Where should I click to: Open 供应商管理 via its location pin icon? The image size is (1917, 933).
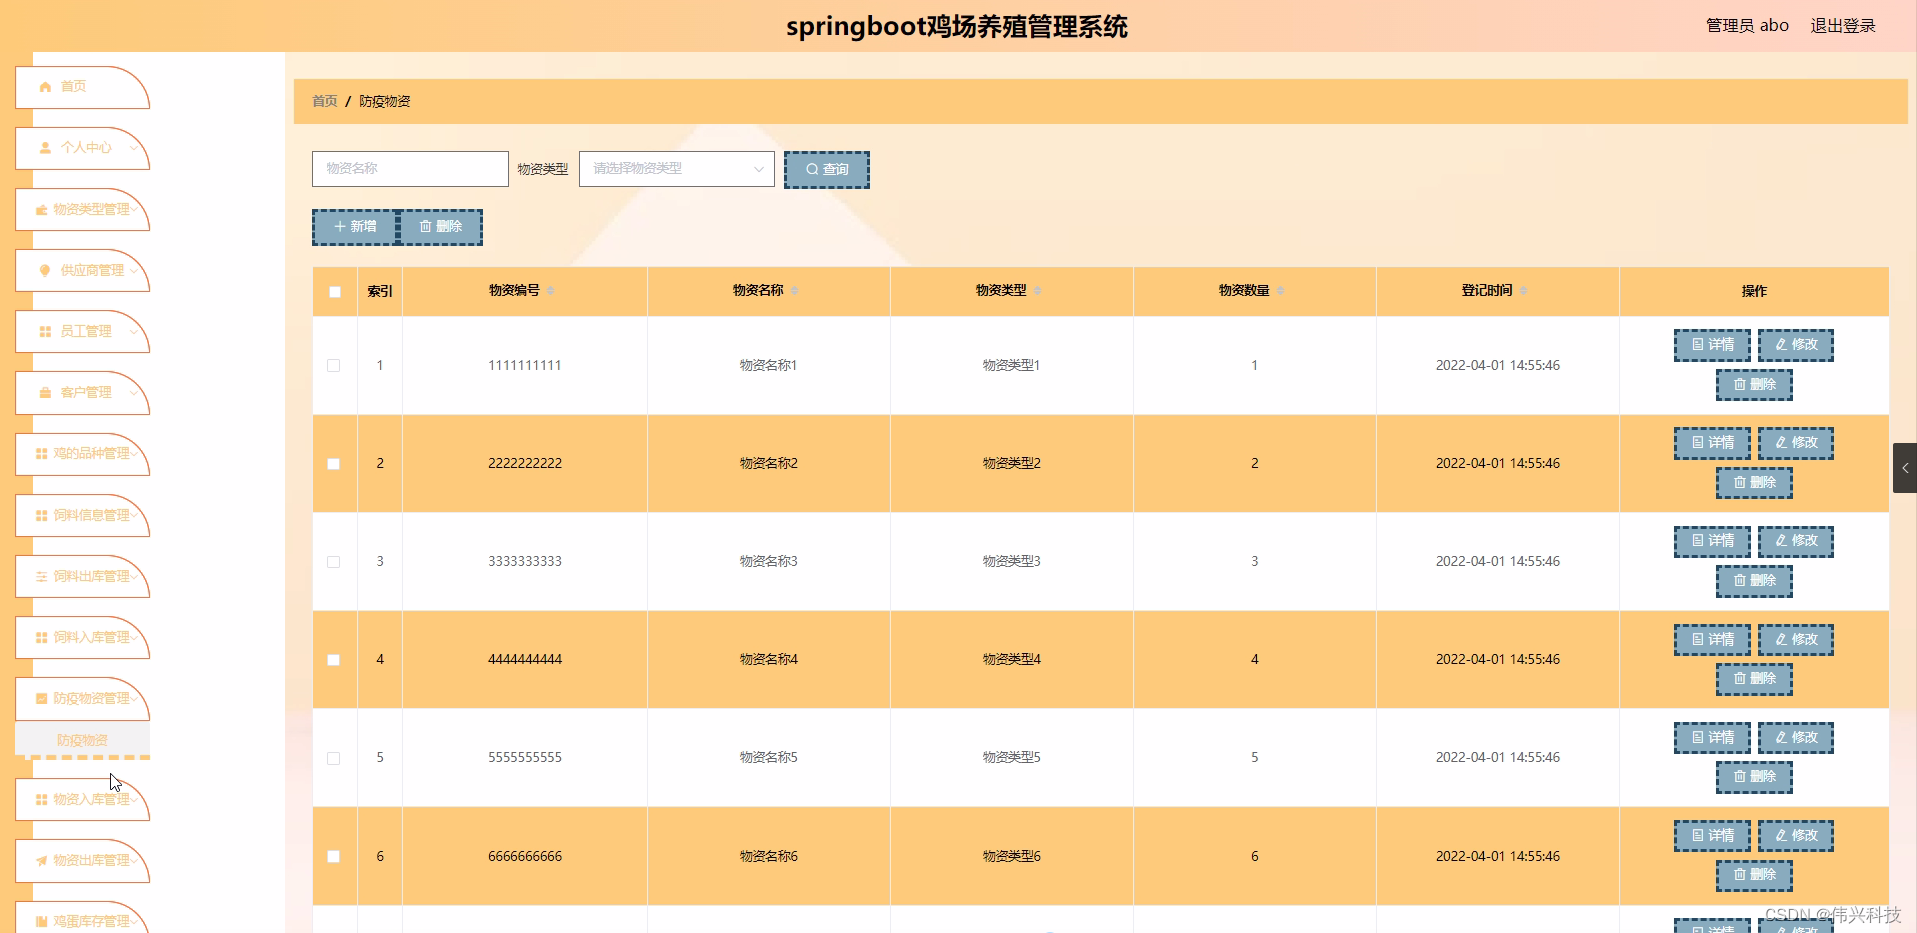(44, 270)
